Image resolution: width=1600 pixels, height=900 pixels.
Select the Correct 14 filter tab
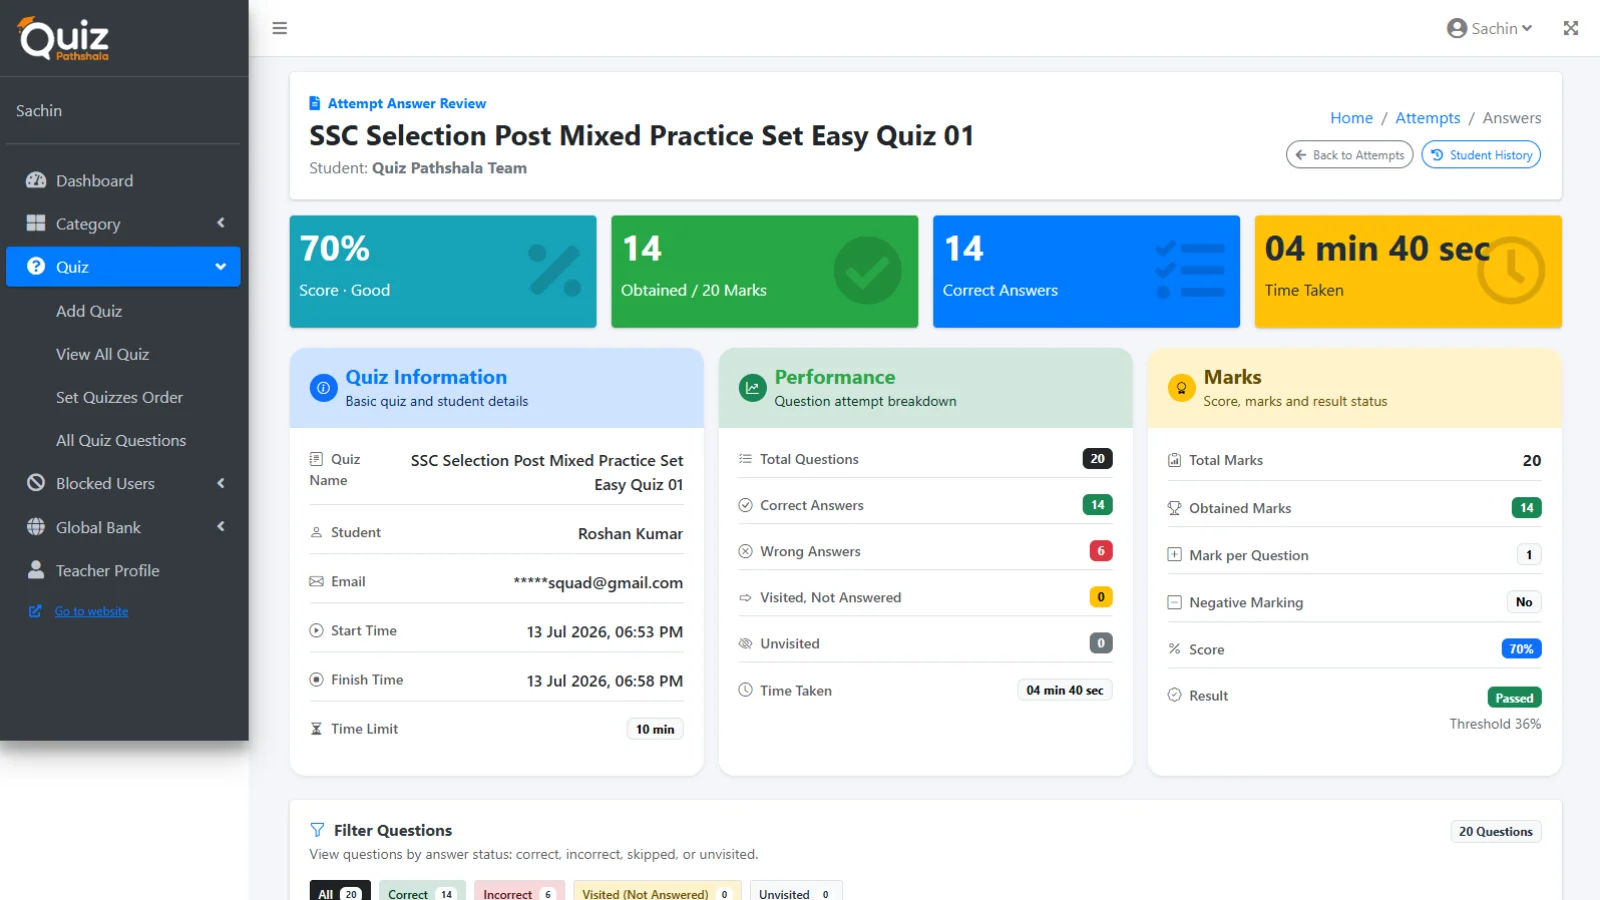[x=422, y=894]
